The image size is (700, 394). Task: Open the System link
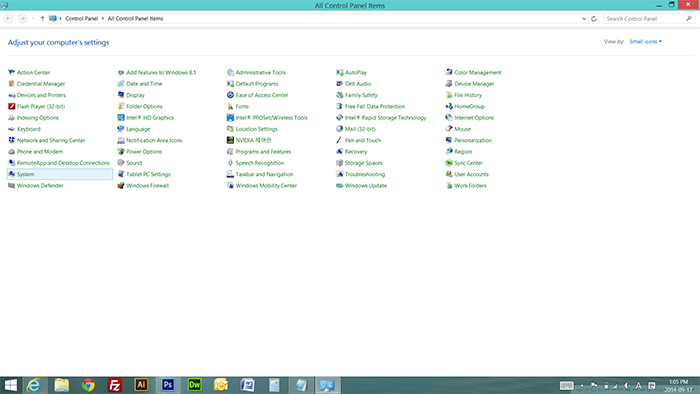[x=25, y=174]
